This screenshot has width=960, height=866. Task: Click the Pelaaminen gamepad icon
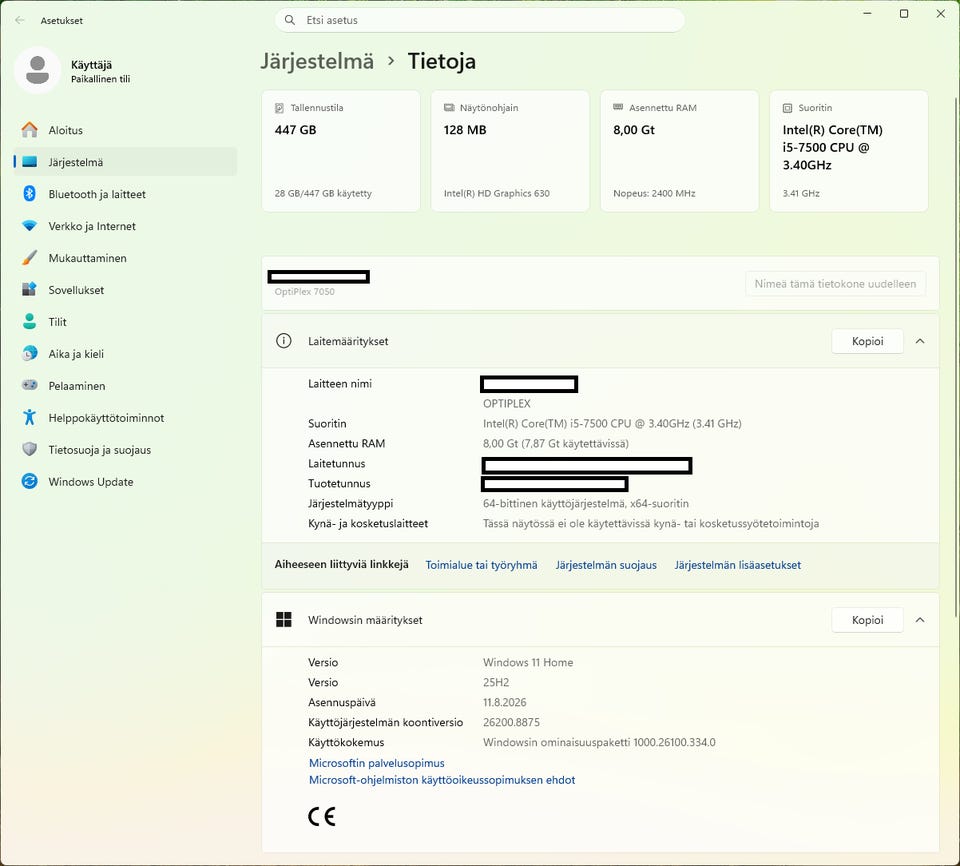(x=29, y=385)
